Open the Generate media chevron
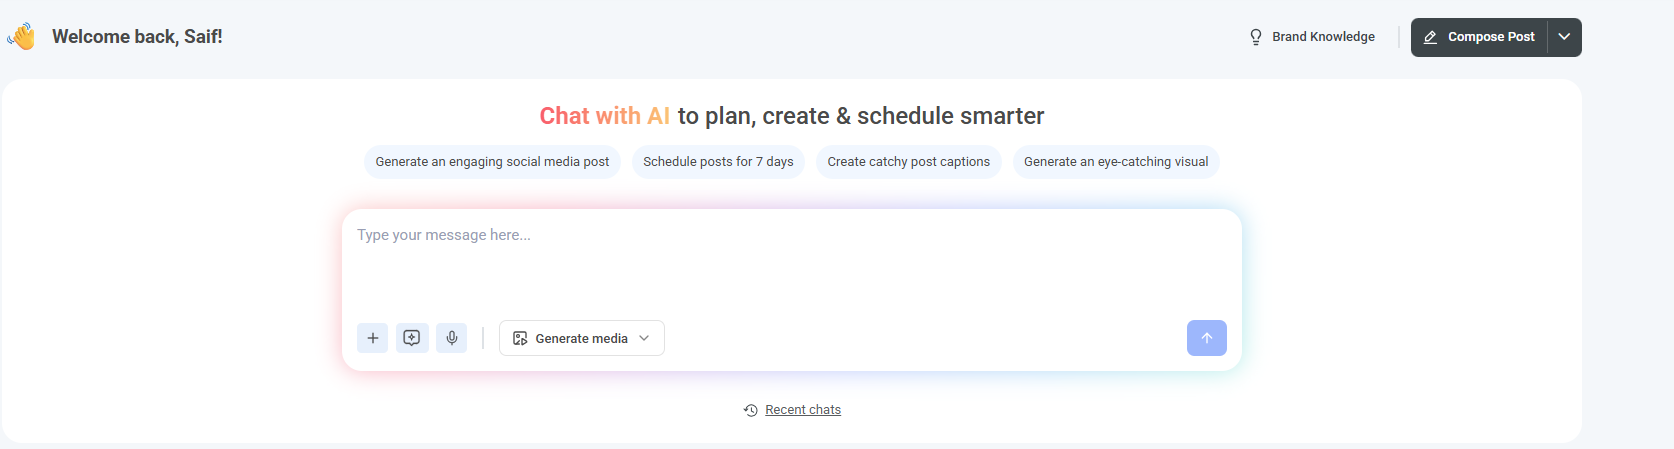 pos(644,339)
